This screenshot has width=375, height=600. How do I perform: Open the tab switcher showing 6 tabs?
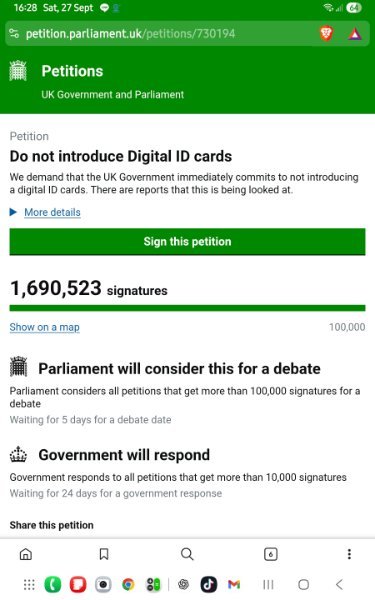(x=271, y=554)
